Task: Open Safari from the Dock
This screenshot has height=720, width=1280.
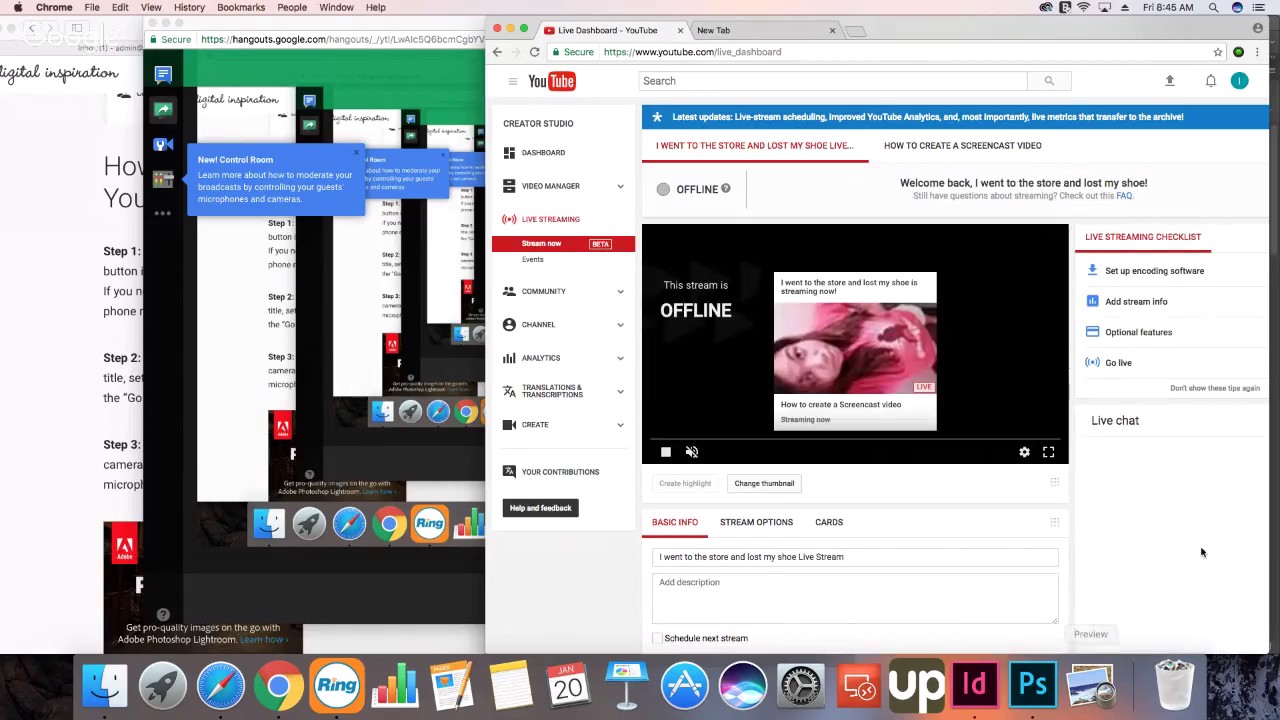Action: click(x=221, y=686)
